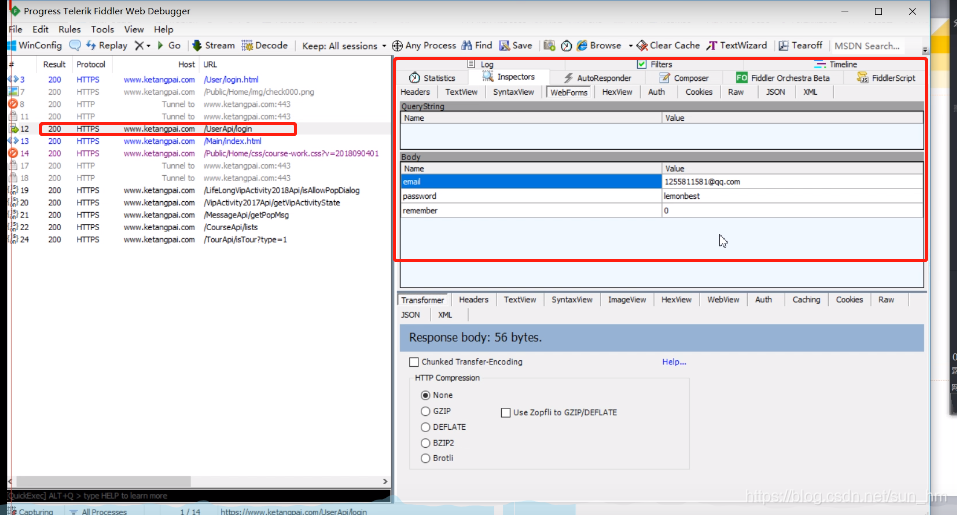Open the Browse dropdown arrow
The height and width of the screenshot is (515, 957).
pyautogui.click(x=630, y=46)
